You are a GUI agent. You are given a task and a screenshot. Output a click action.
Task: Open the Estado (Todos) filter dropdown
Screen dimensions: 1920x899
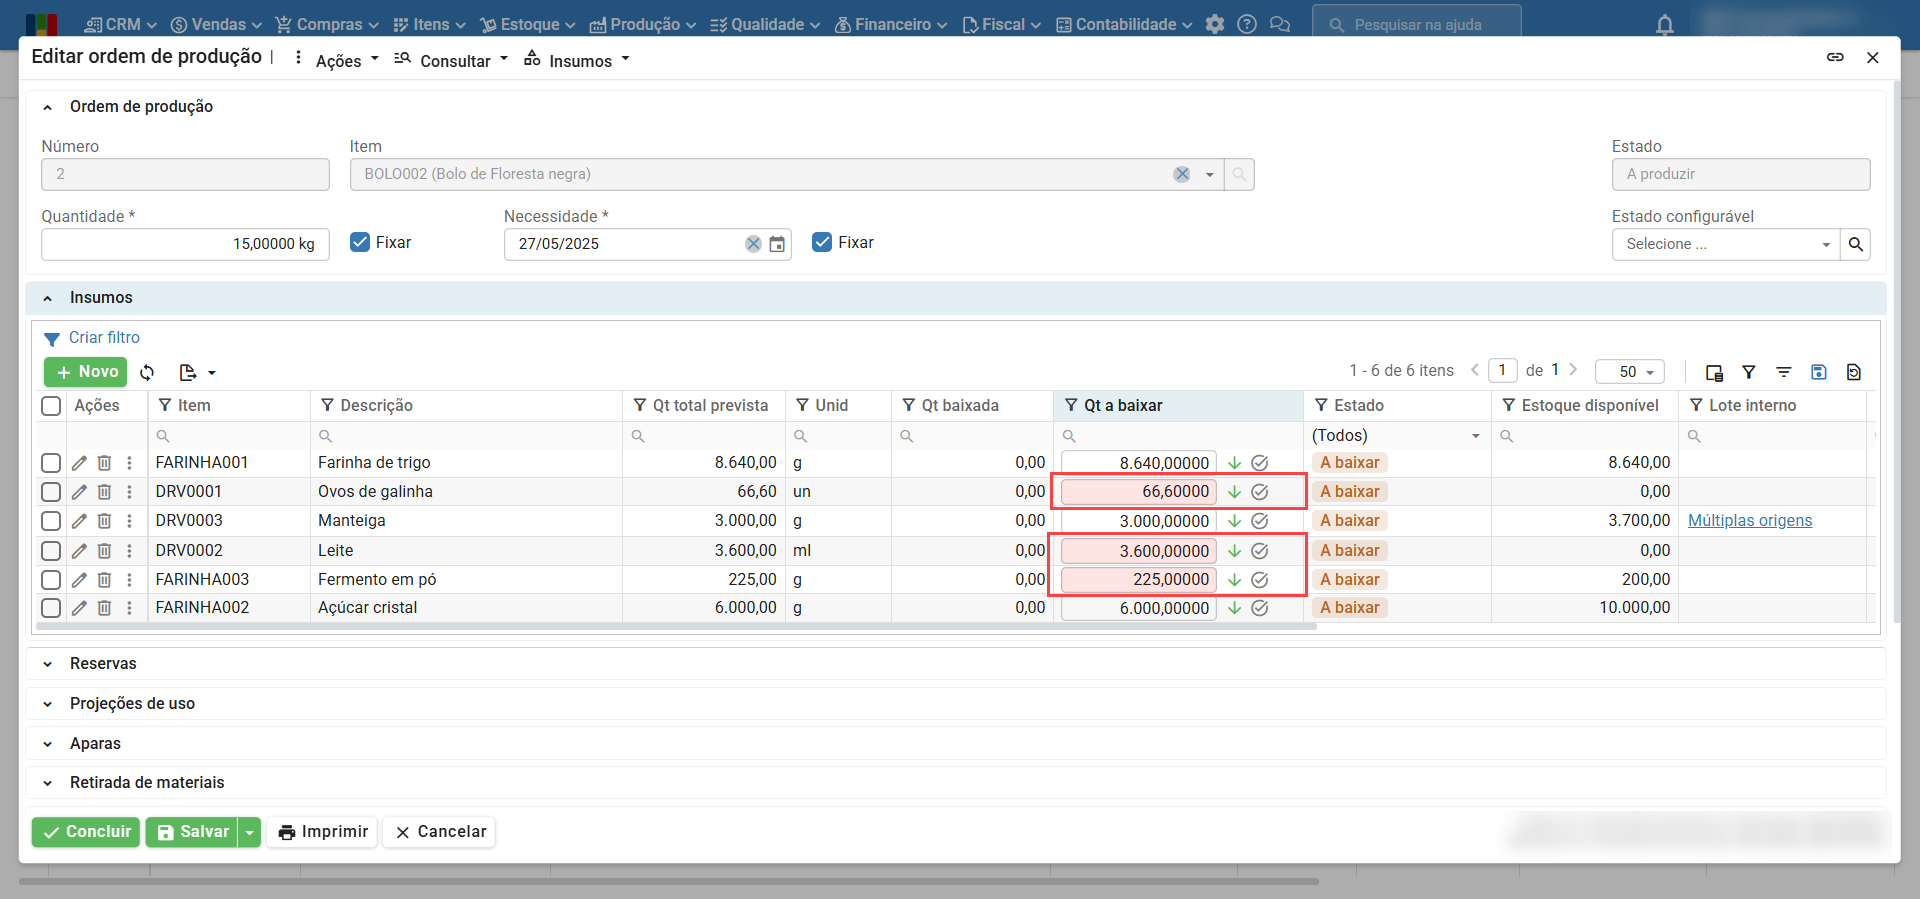click(x=1397, y=436)
